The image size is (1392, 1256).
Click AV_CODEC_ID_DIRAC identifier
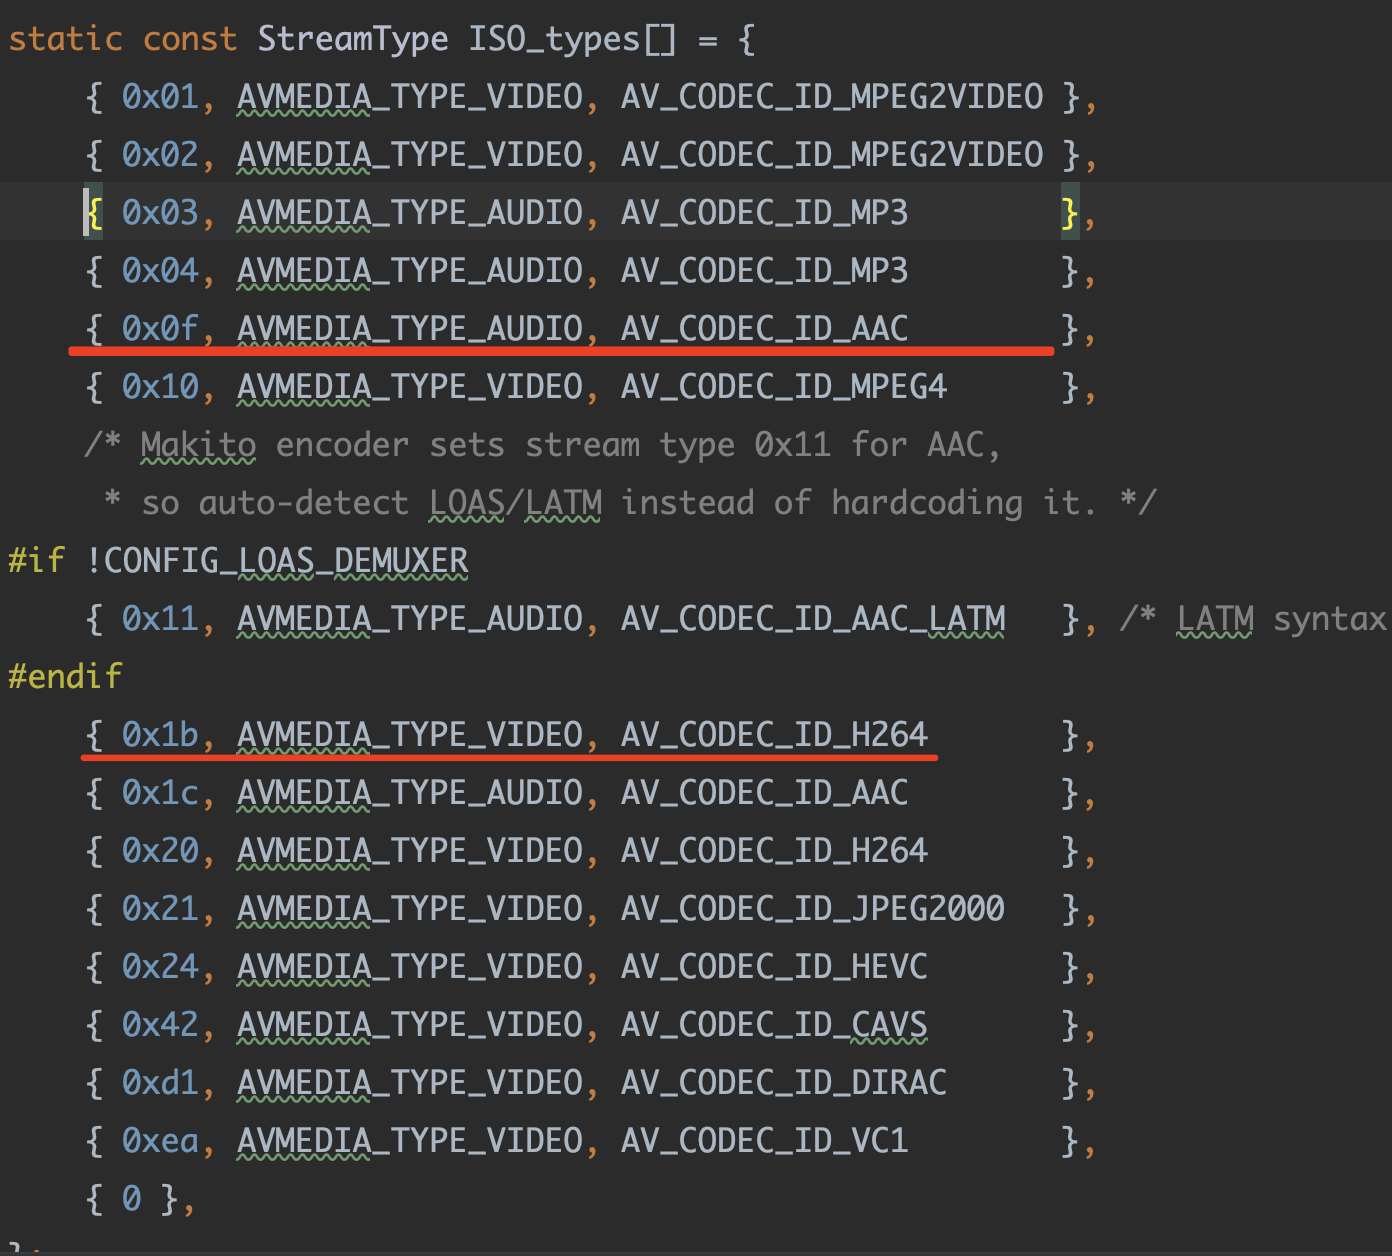[784, 1083]
